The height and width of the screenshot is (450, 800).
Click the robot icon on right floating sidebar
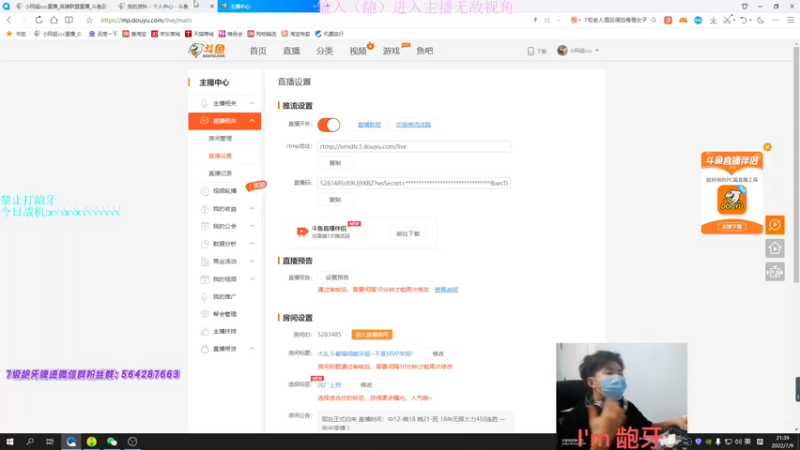(774, 272)
